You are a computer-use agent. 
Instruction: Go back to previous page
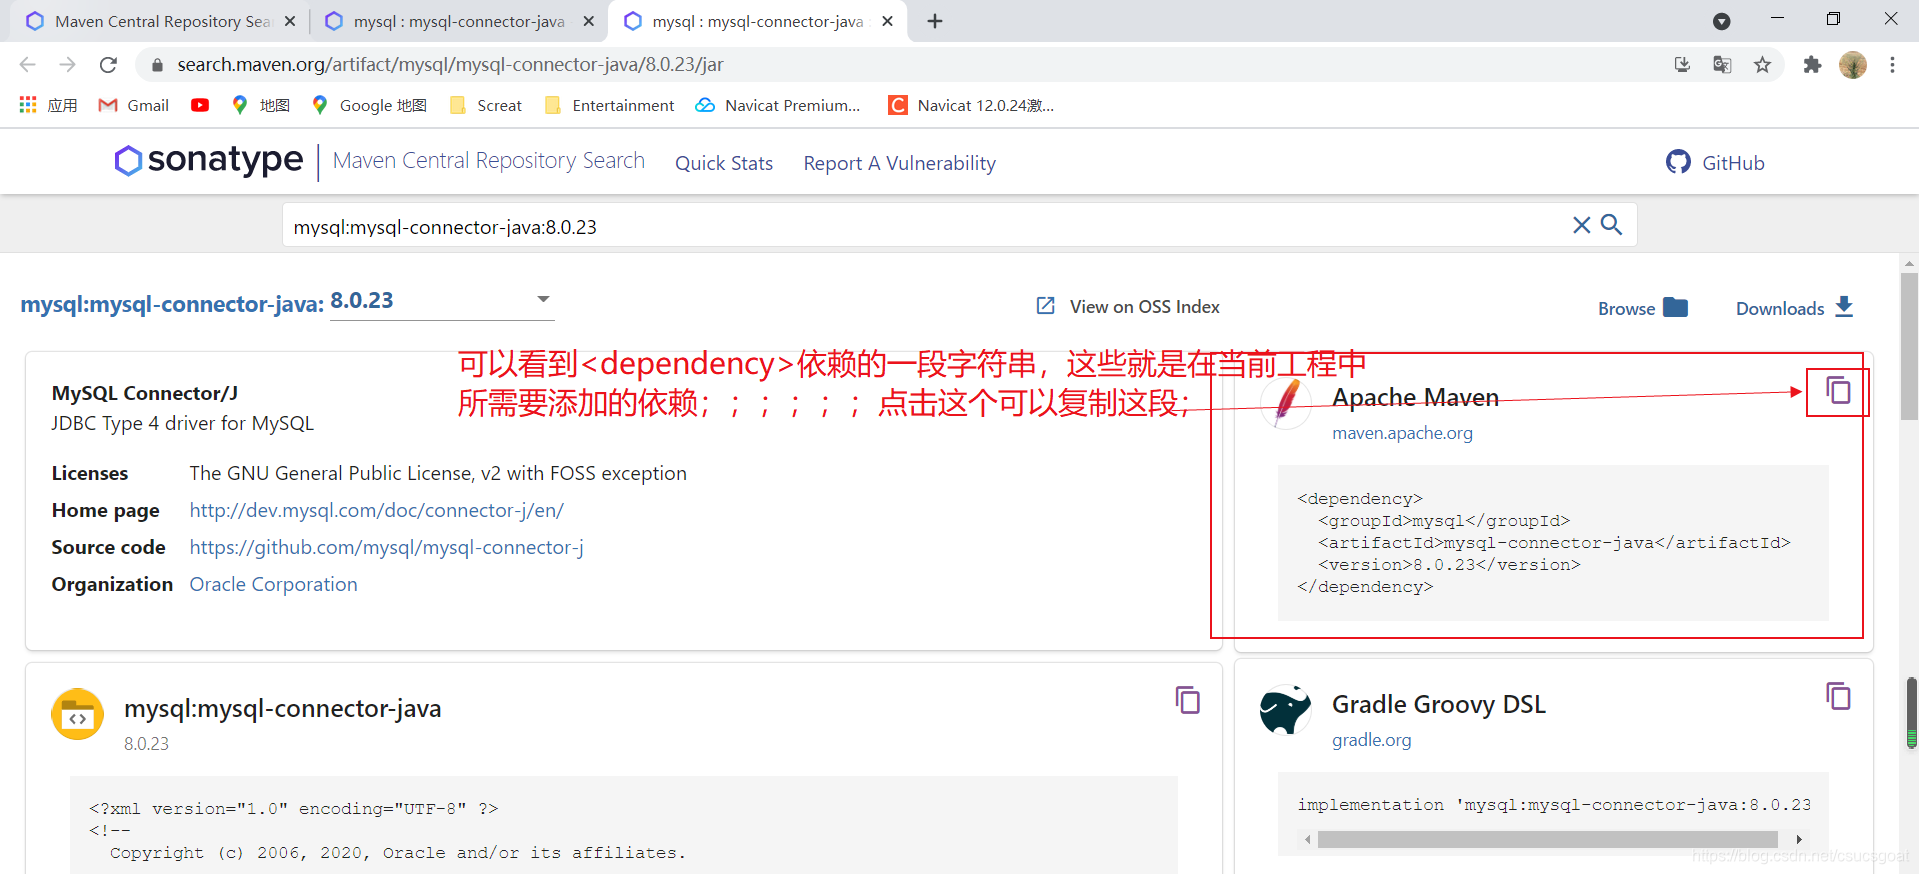(27, 65)
